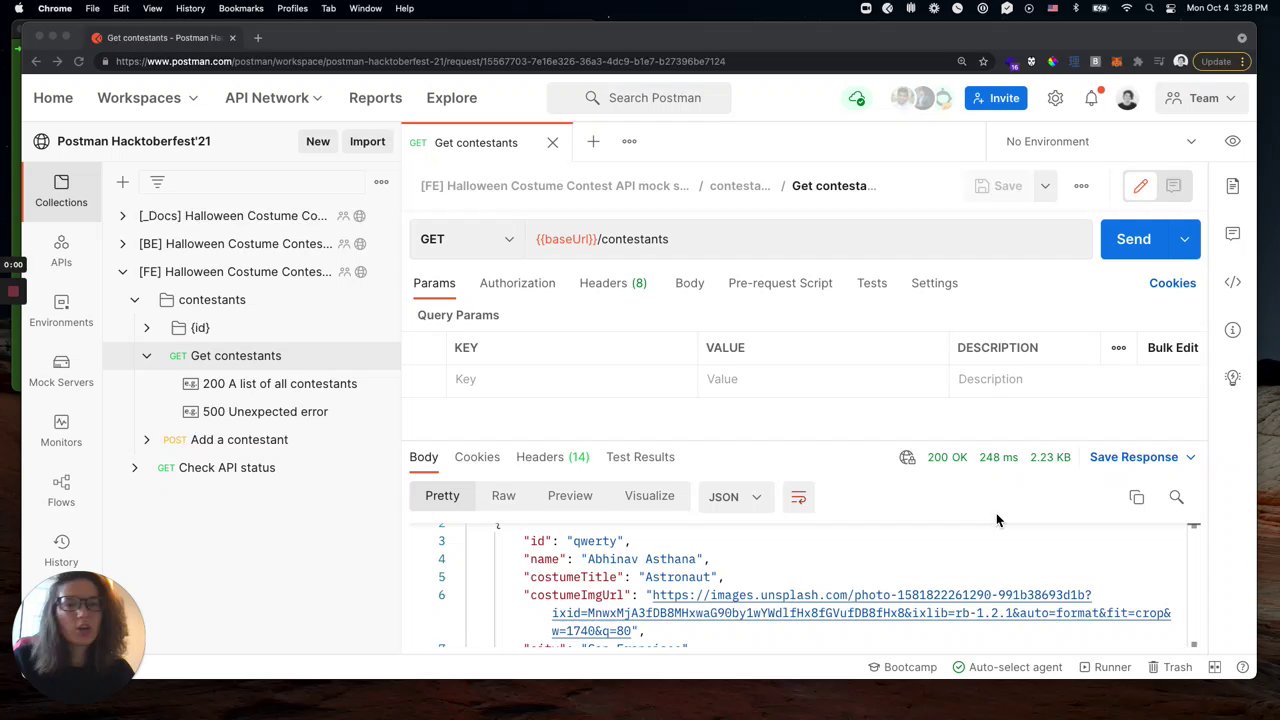Screen dimensions: 1280x720
Task: Switch to the request Headers (8) tab
Action: (x=613, y=283)
